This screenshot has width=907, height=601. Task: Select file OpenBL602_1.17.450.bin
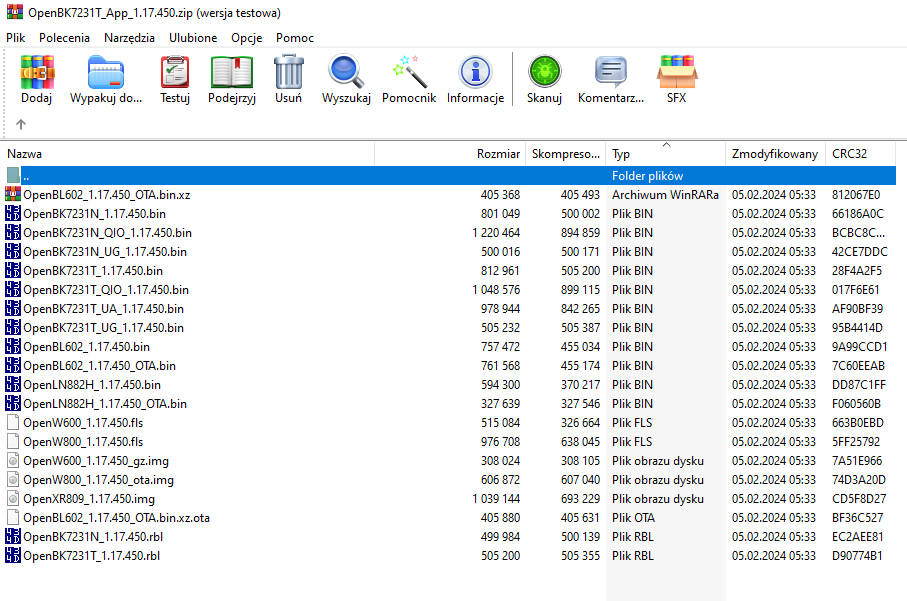(x=87, y=347)
